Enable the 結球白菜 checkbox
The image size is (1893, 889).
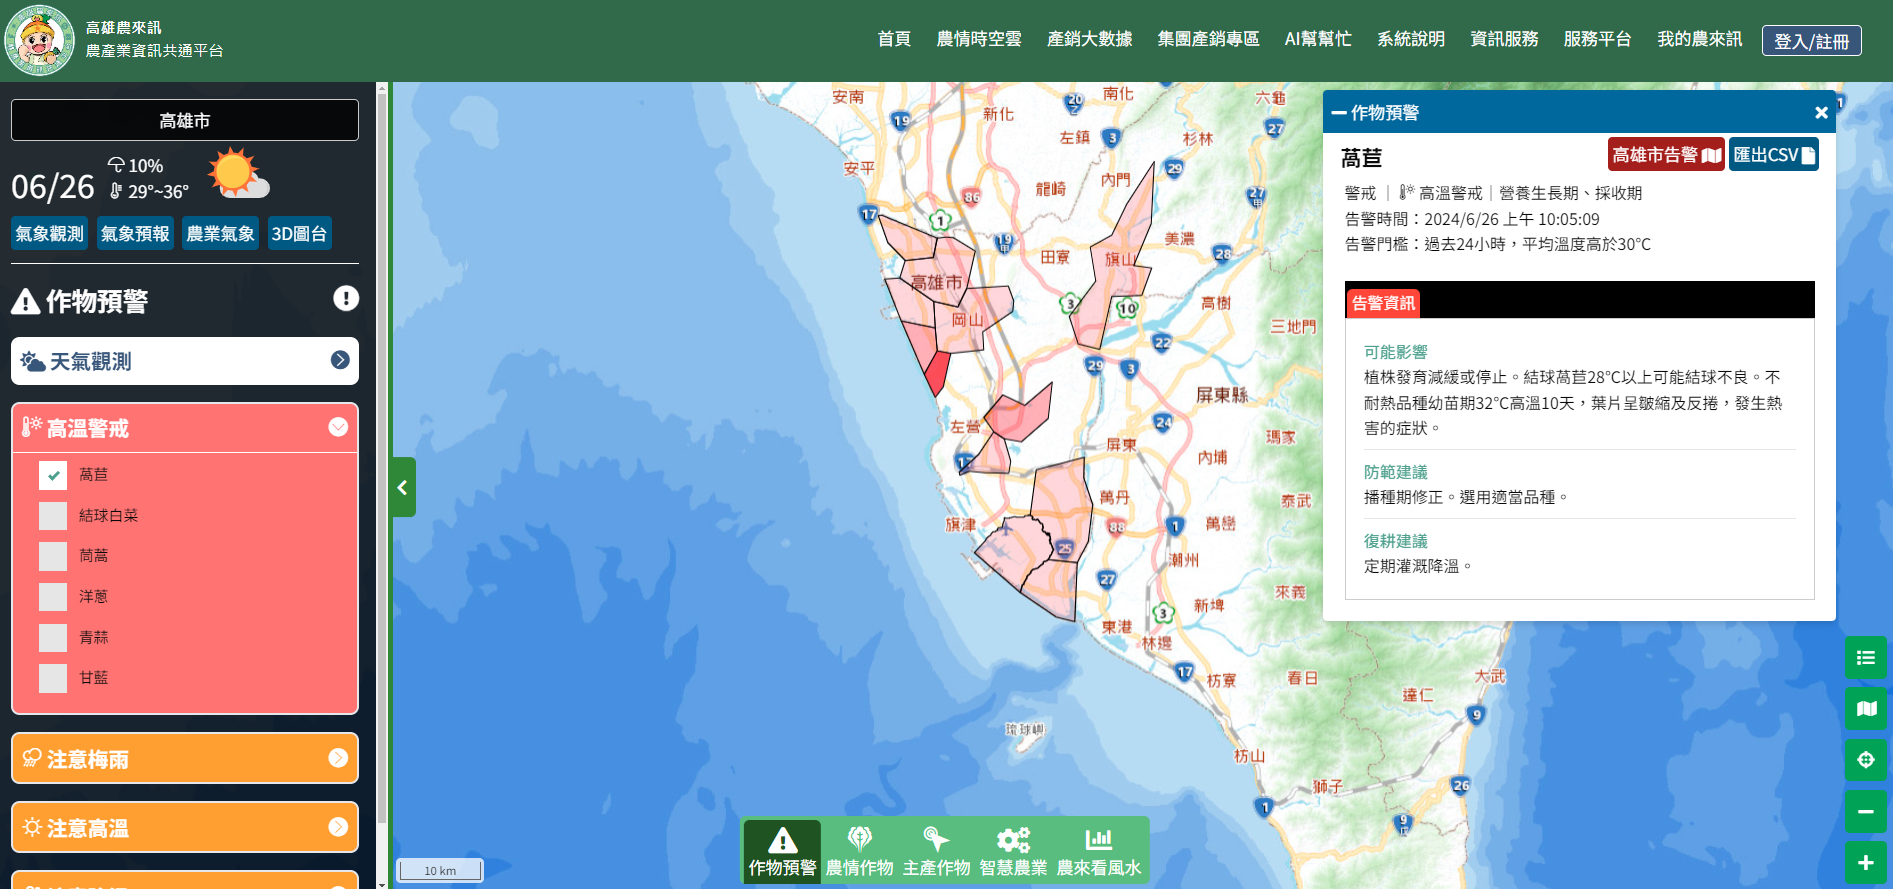[x=53, y=516]
